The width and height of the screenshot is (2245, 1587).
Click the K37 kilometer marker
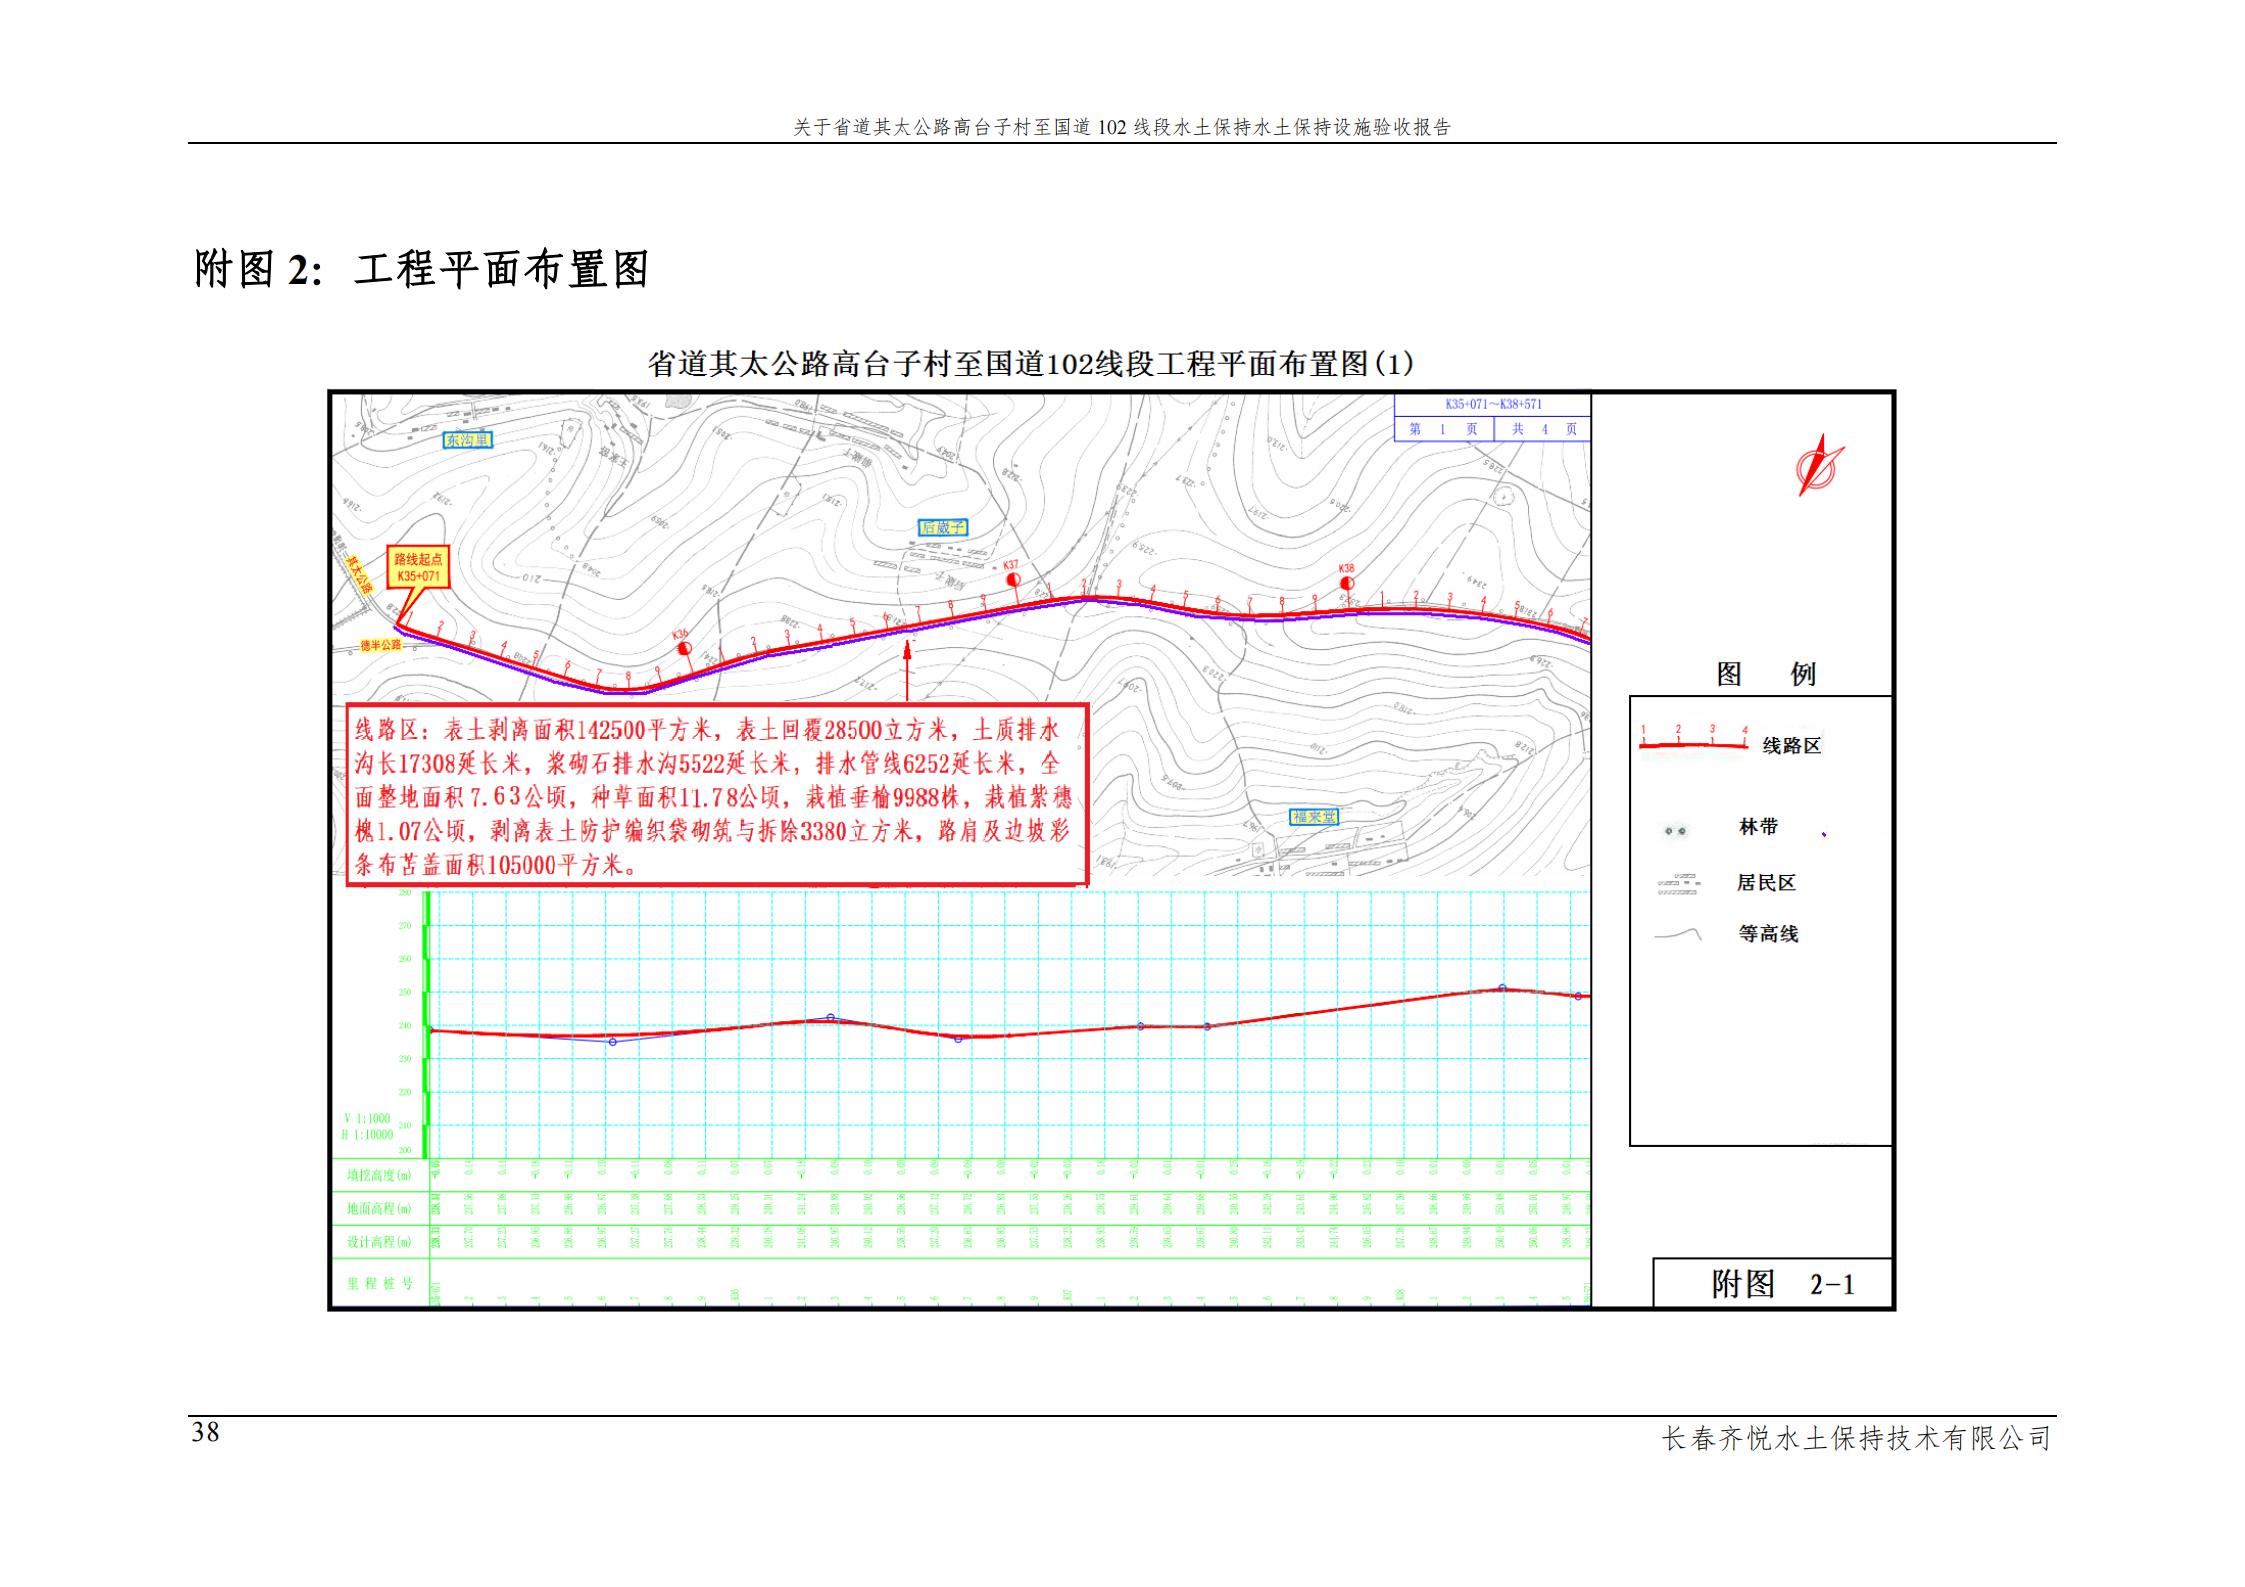coord(1012,577)
